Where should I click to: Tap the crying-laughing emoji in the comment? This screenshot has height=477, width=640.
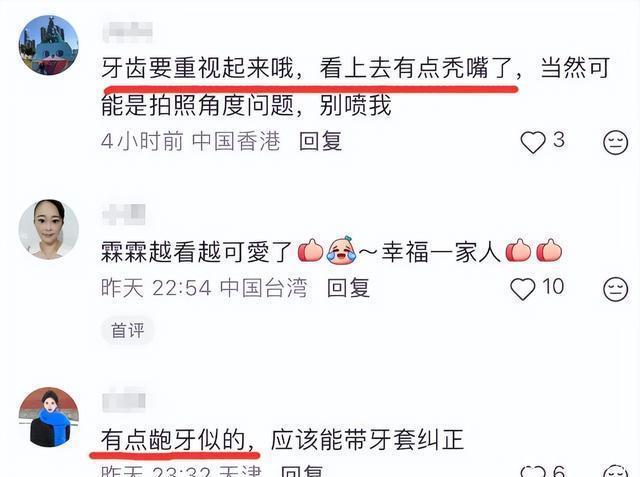pyautogui.click(x=341, y=250)
